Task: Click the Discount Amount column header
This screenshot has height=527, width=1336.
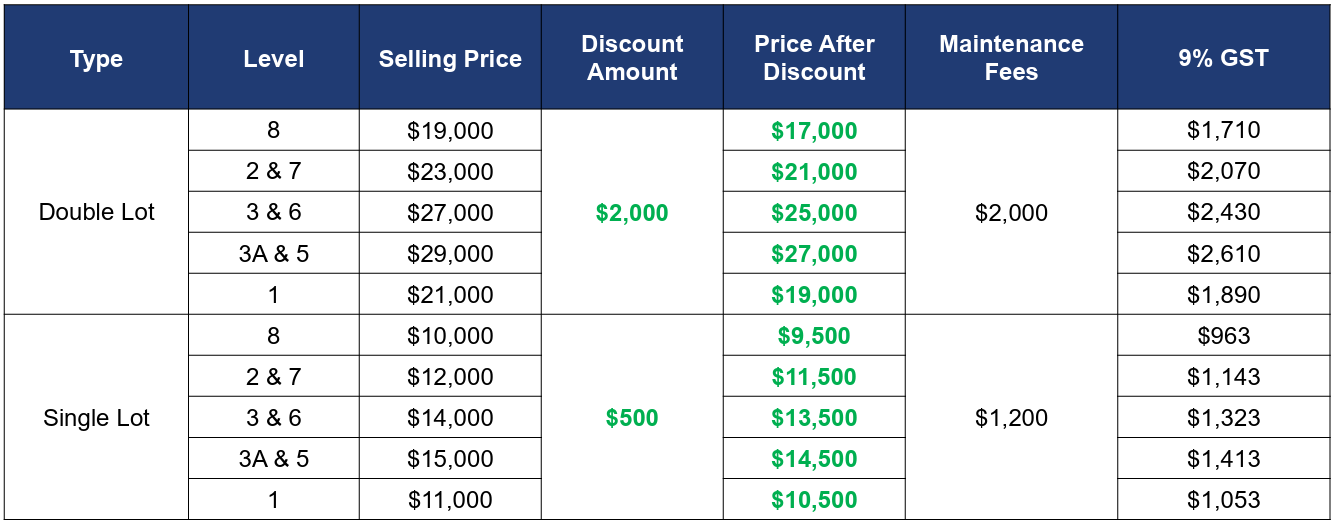Action: [632, 59]
